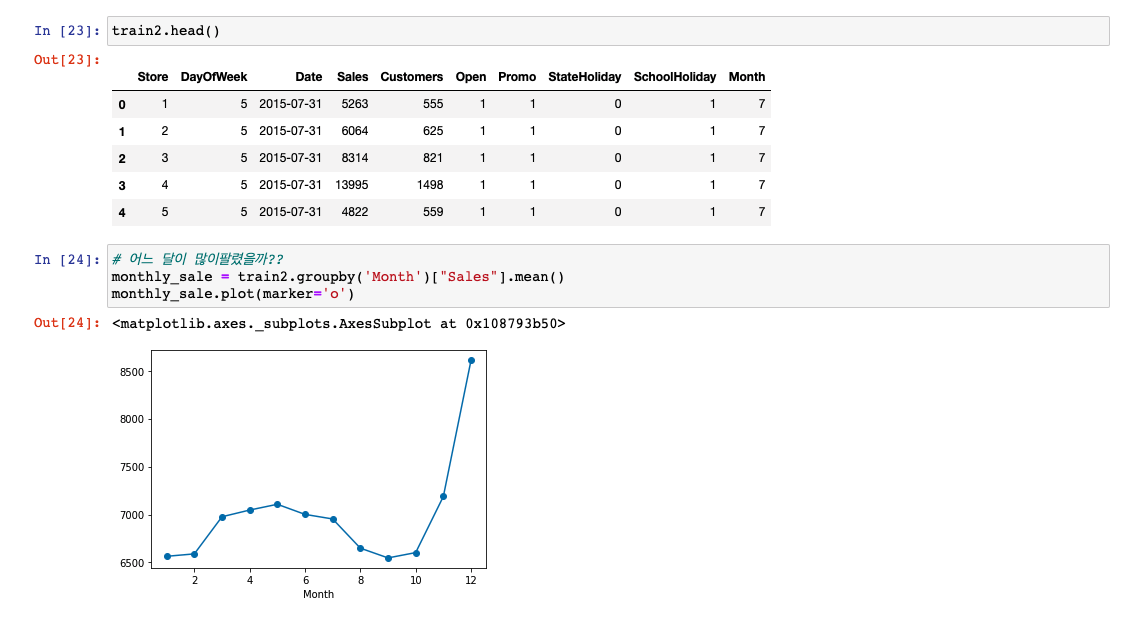Click the Out[24] prompt label

click(x=67, y=322)
